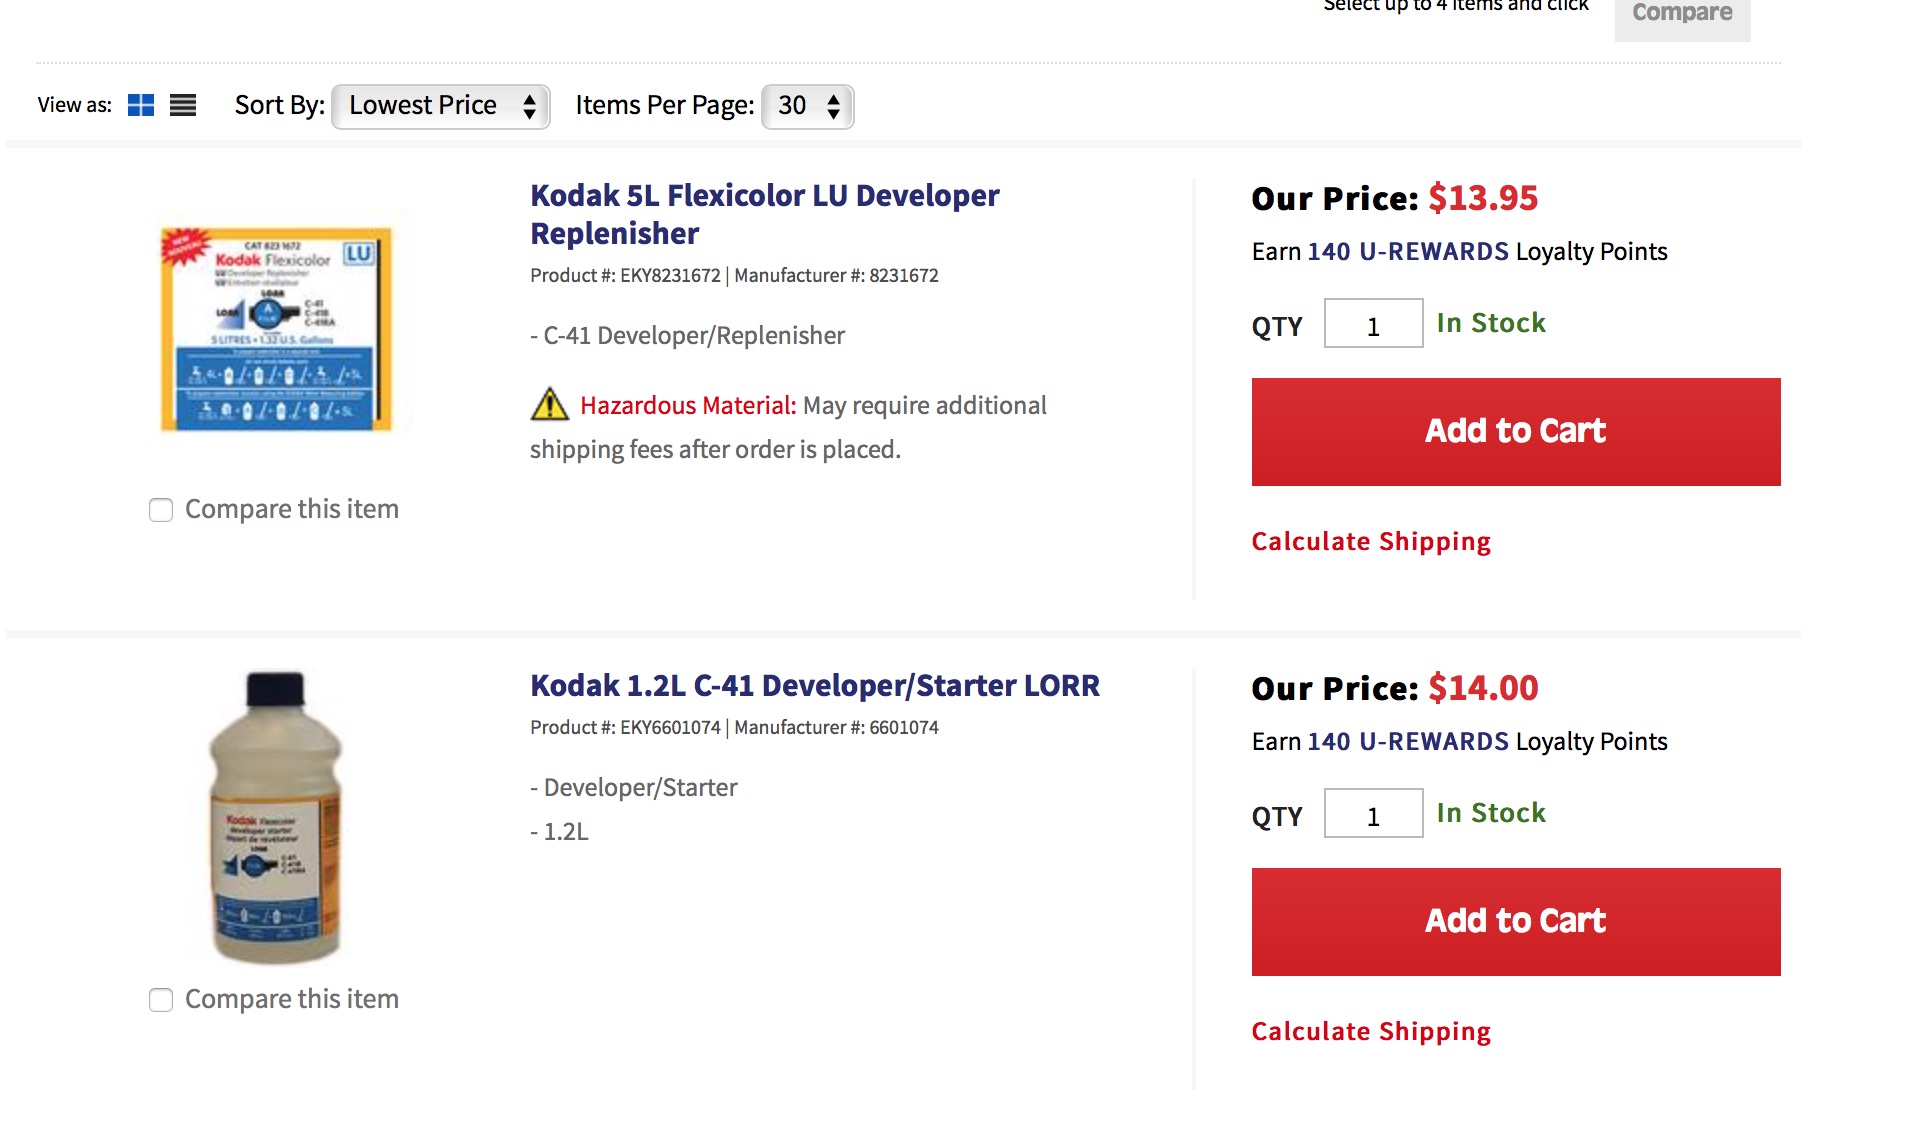The height and width of the screenshot is (1132, 1928).
Task: Click the C-41 Developer/Replenisher description line
Action: 687,336
